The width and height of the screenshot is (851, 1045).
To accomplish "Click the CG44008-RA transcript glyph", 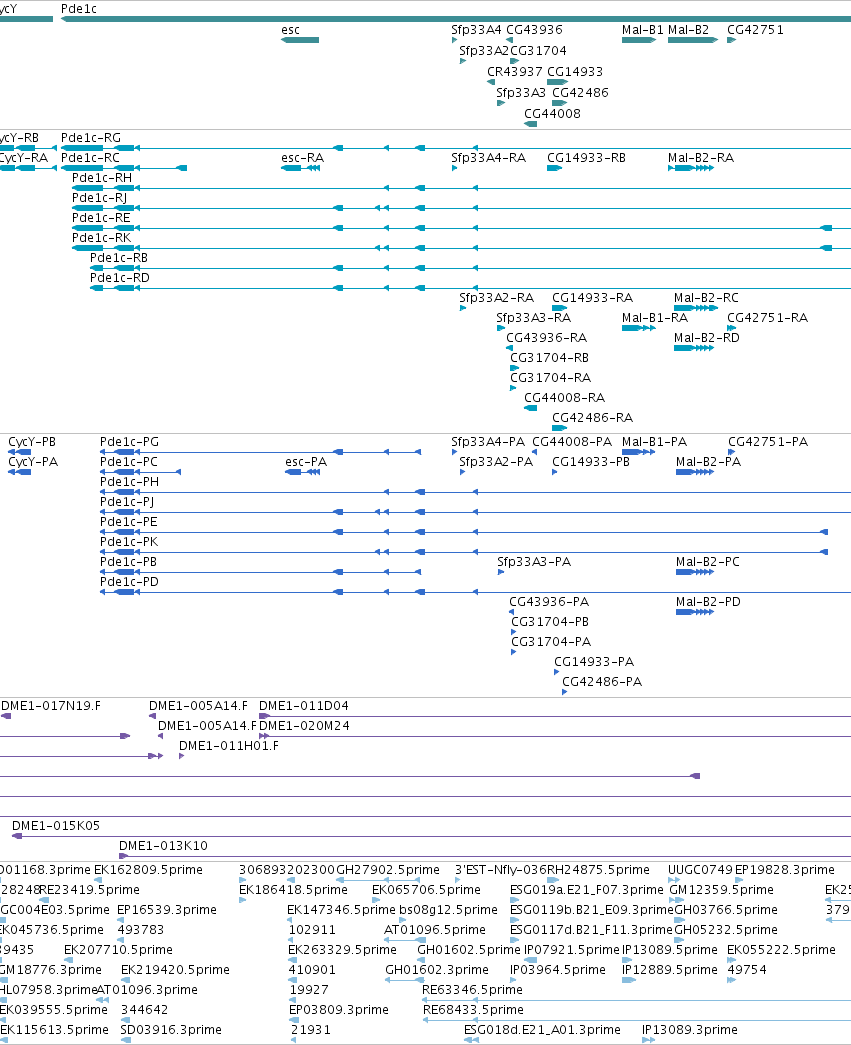I will (530, 408).
